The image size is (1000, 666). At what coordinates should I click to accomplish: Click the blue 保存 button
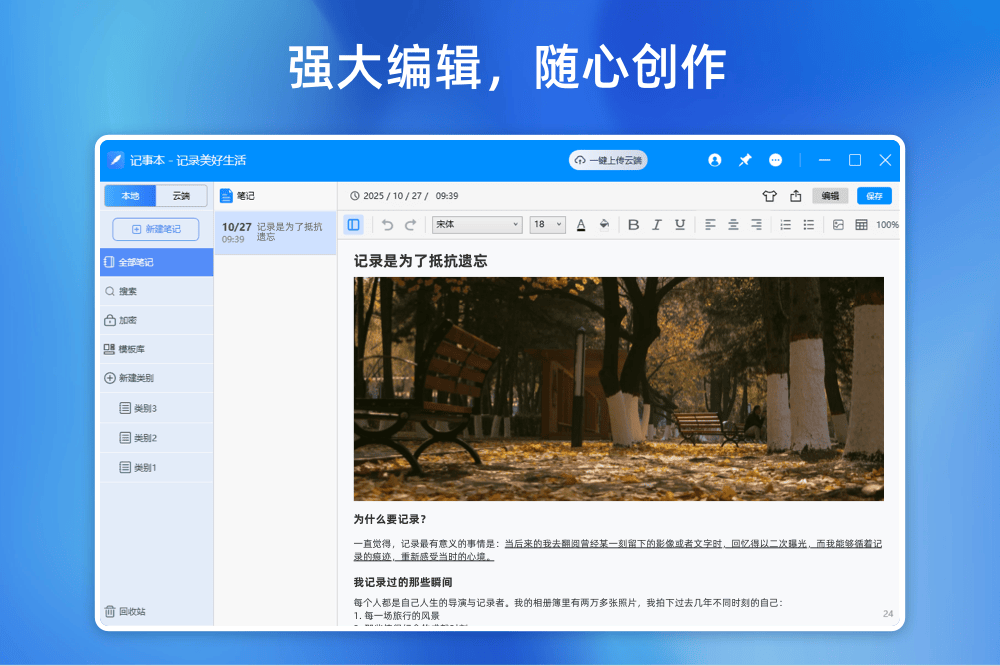pyautogui.click(x=874, y=196)
